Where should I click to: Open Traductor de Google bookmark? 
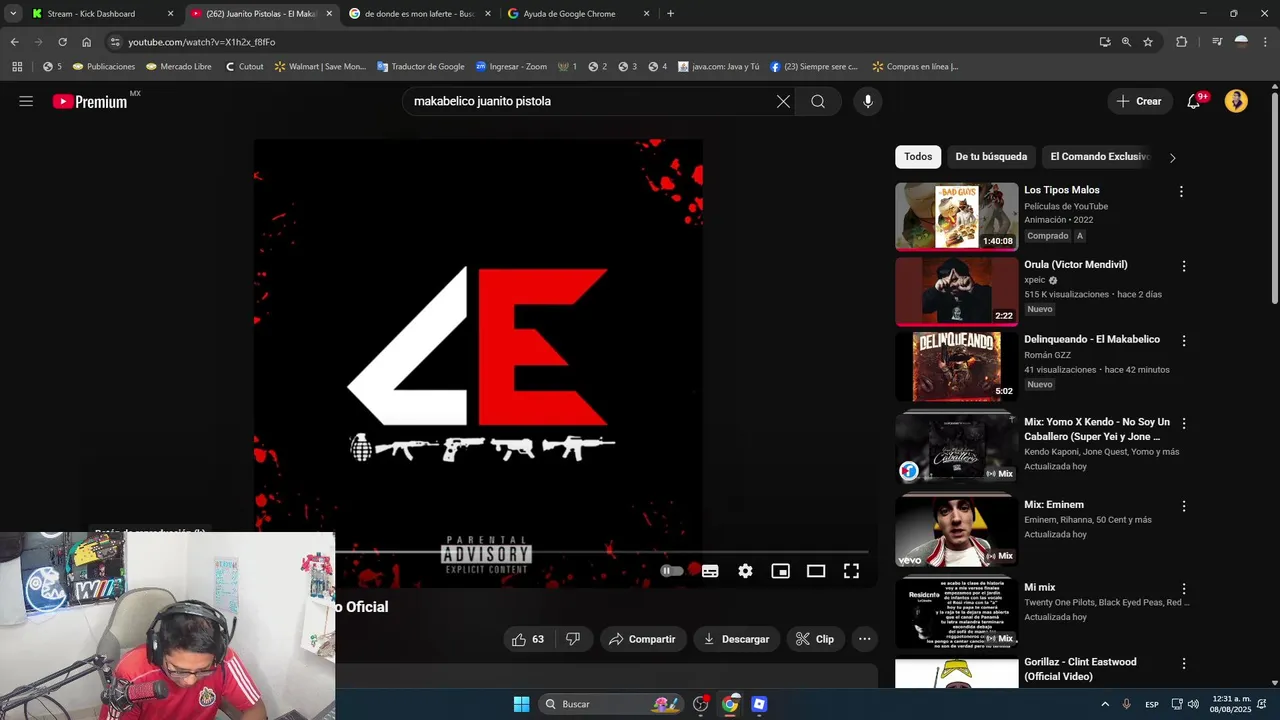coord(421,67)
